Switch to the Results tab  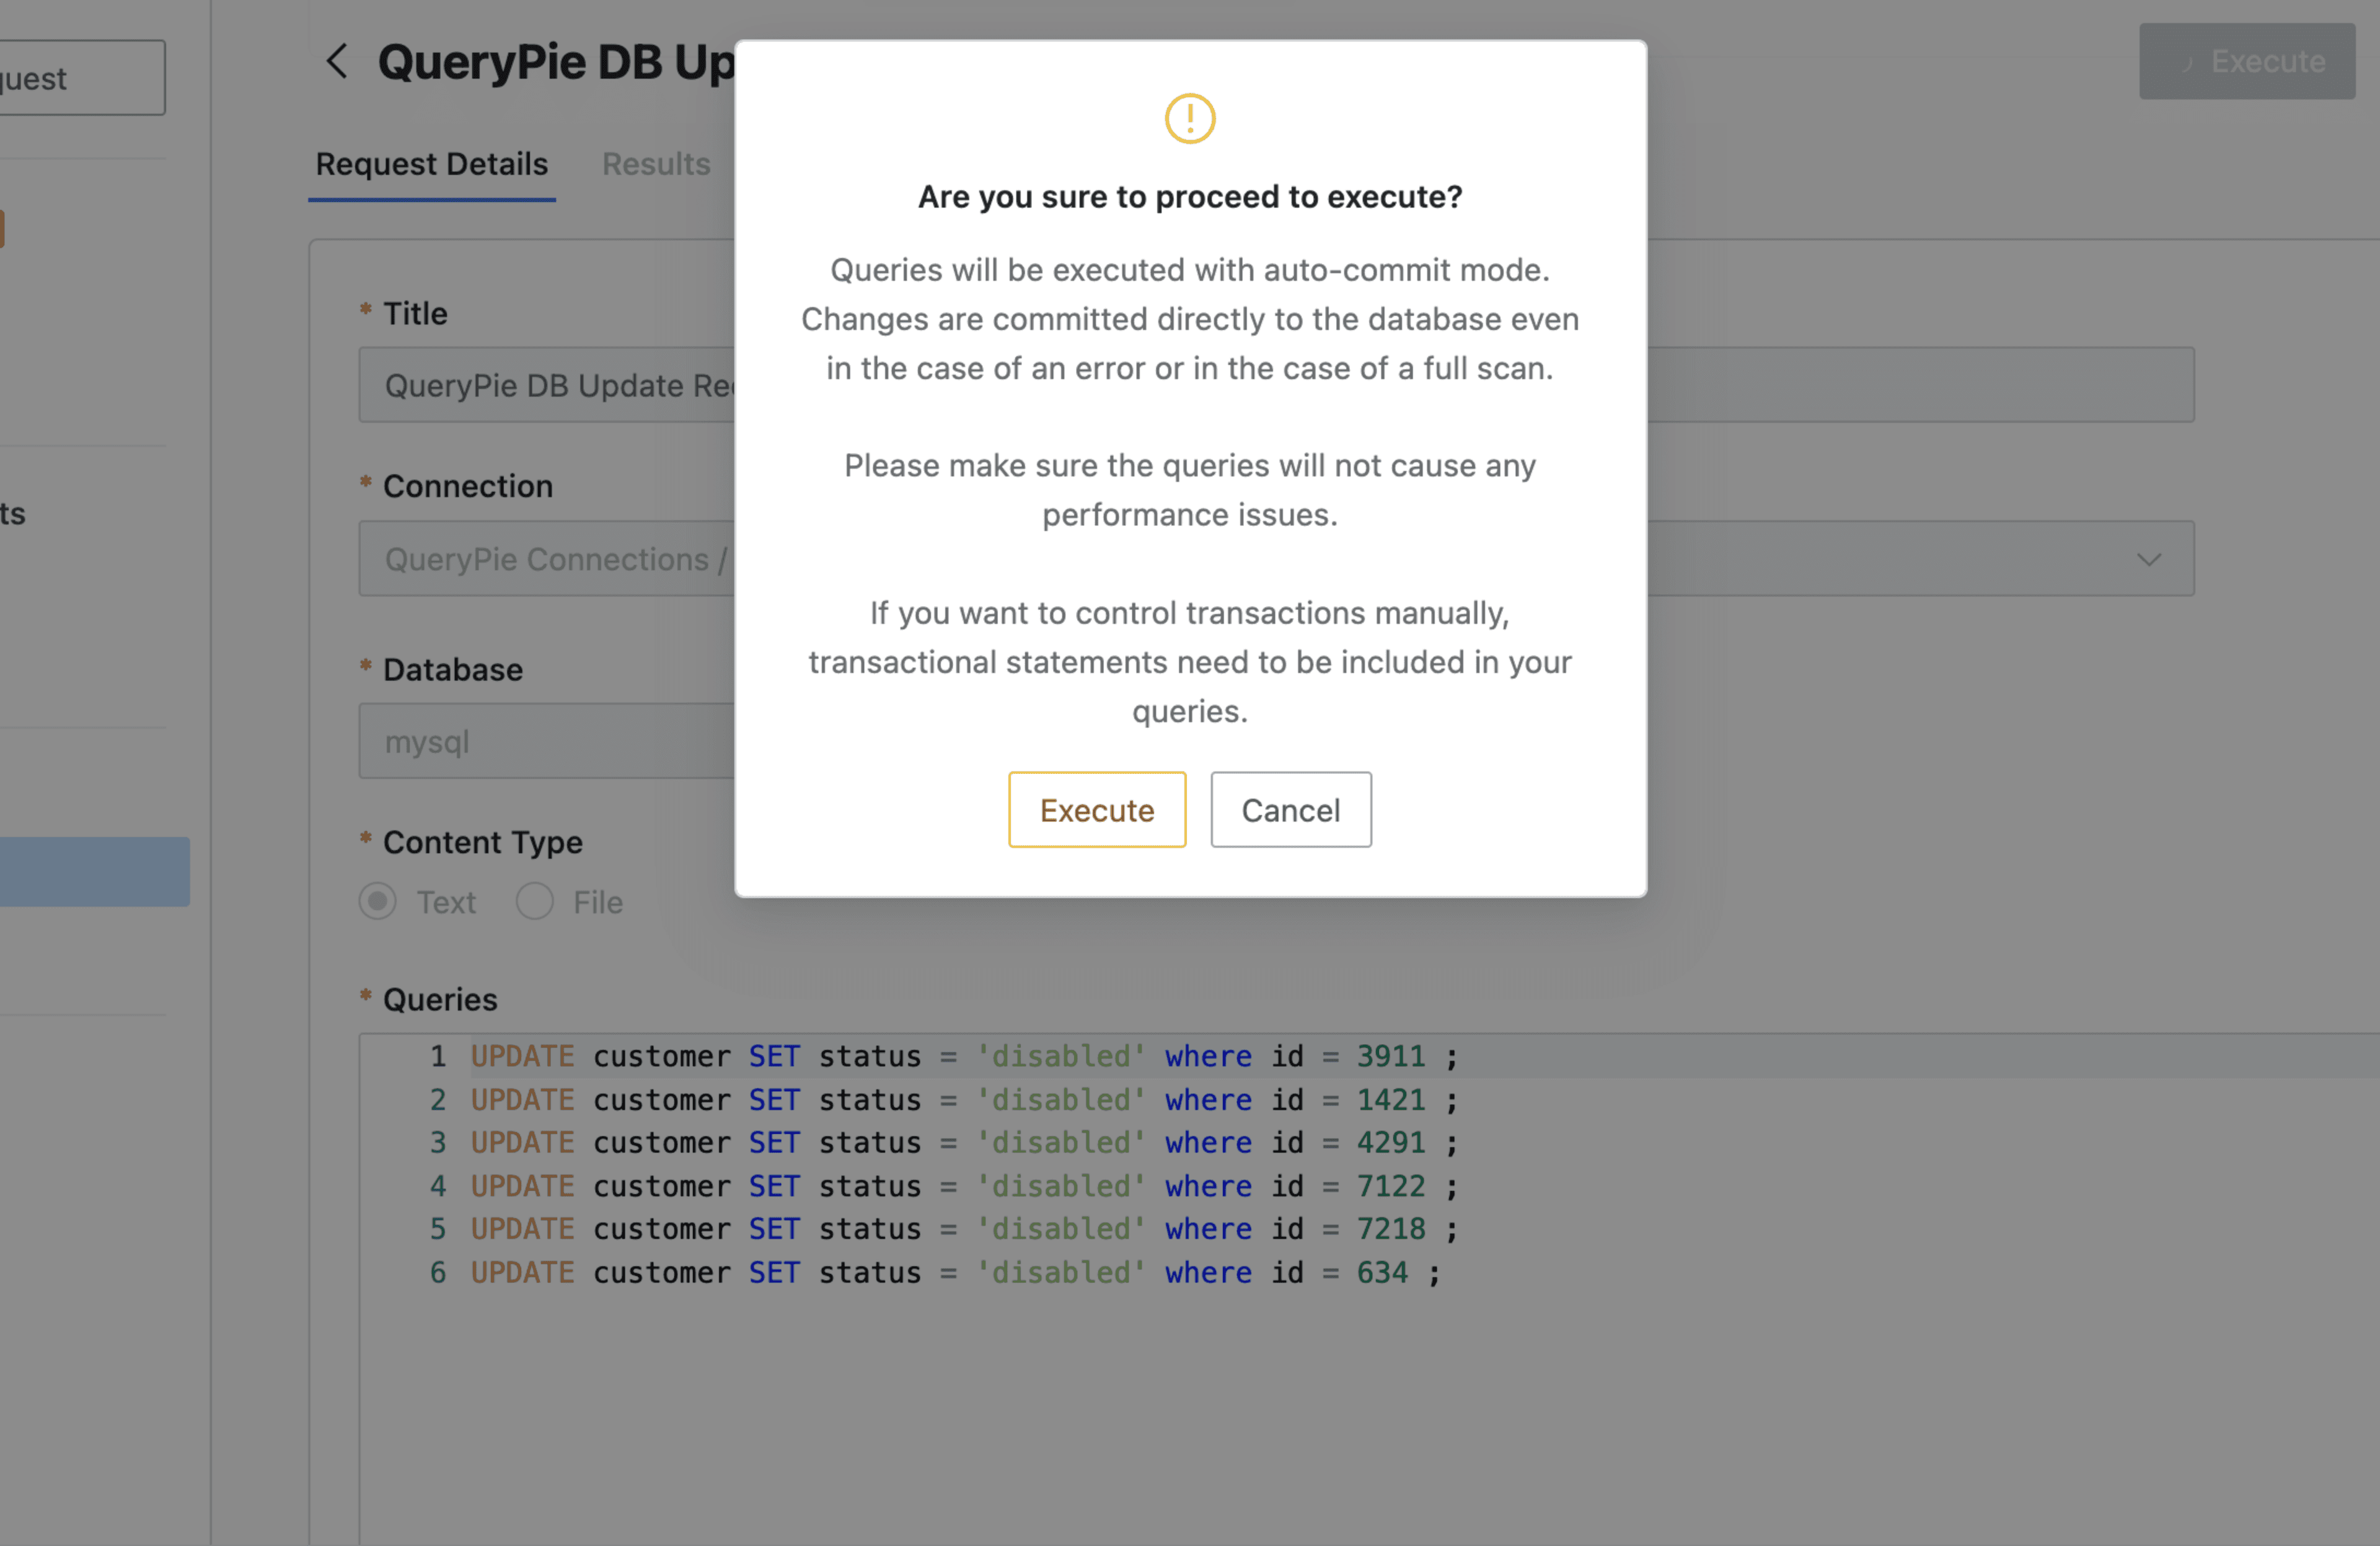pos(656,164)
